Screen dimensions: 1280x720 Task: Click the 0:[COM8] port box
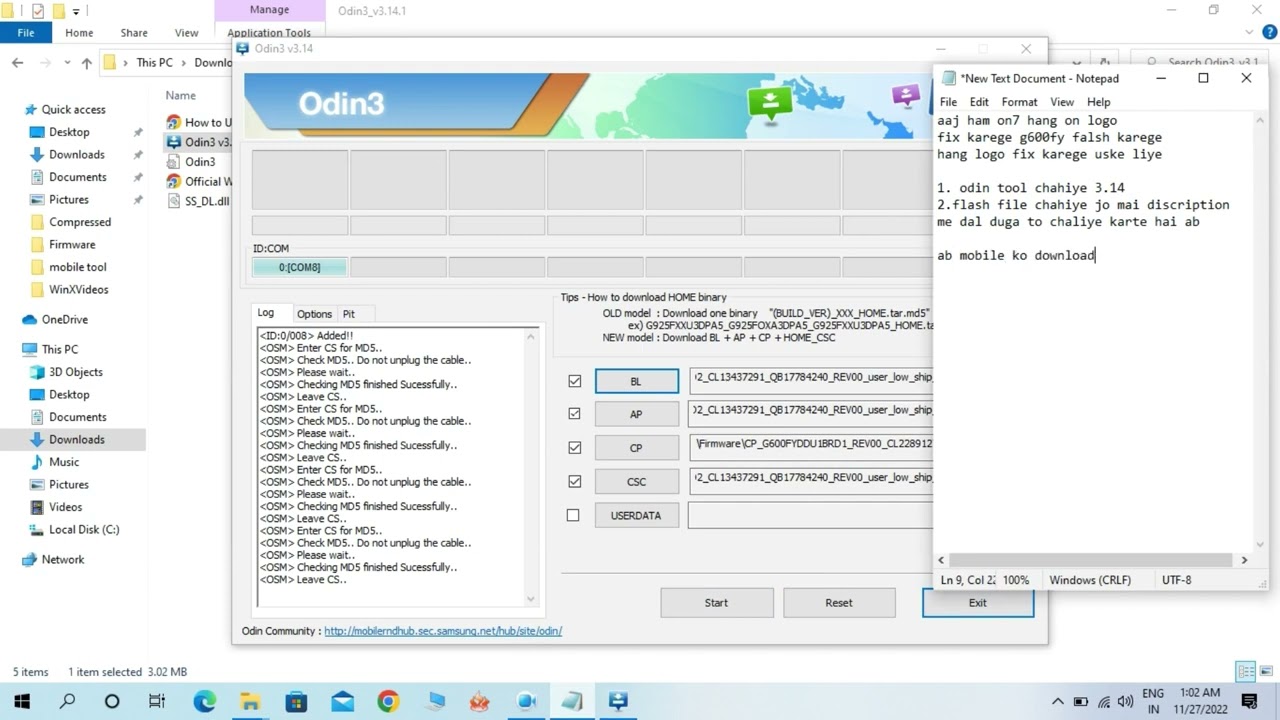tap(300, 267)
